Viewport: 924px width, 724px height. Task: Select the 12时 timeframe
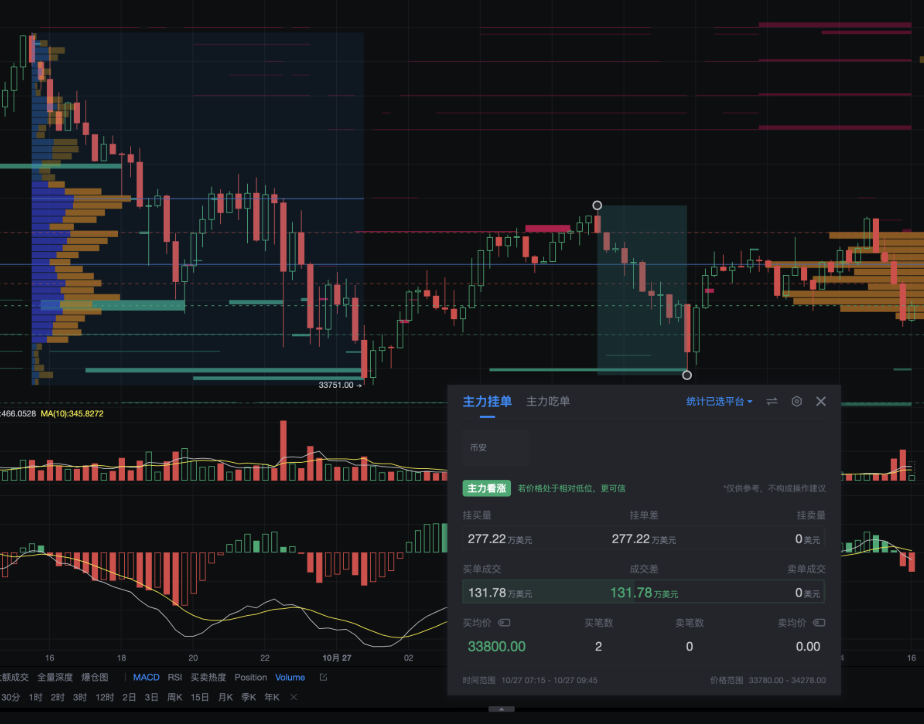(x=104, y=696)
